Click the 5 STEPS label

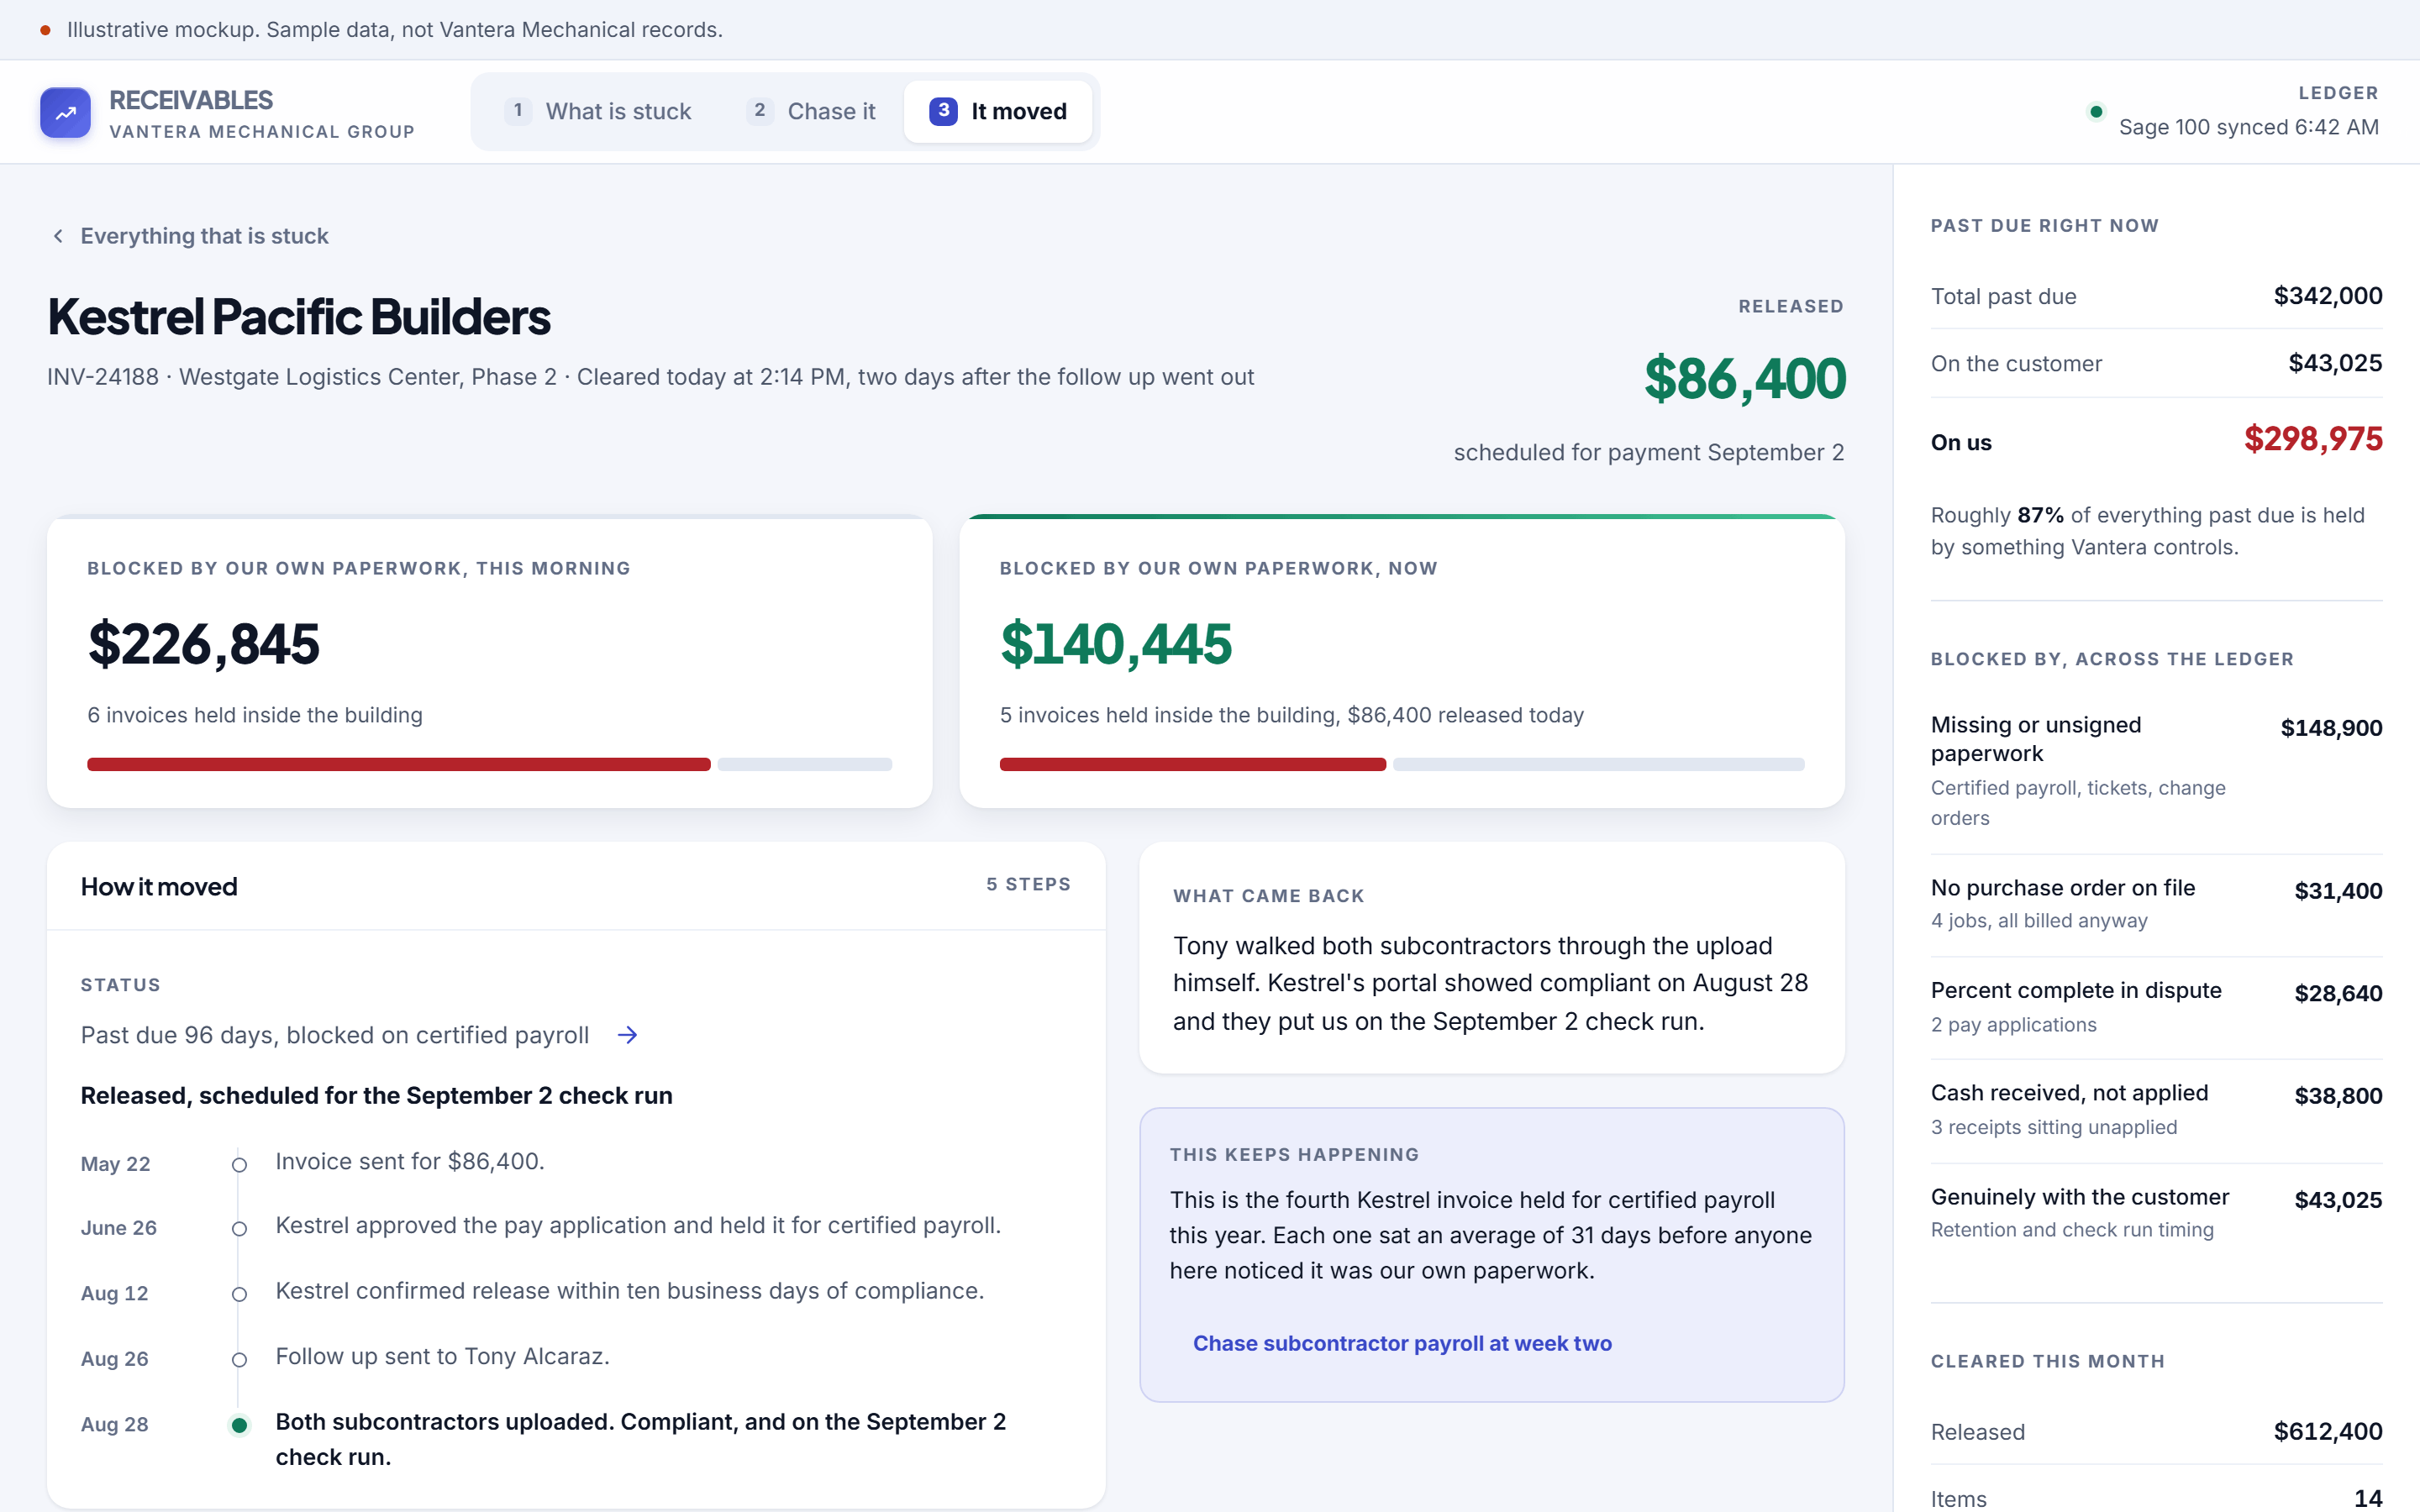[1028, 884]
